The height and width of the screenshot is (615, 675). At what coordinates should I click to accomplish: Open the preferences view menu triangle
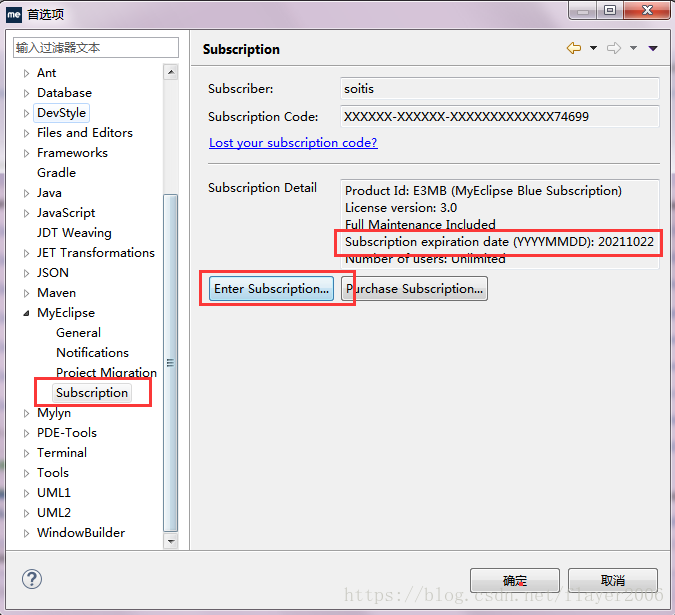click(x=653, y=48)
